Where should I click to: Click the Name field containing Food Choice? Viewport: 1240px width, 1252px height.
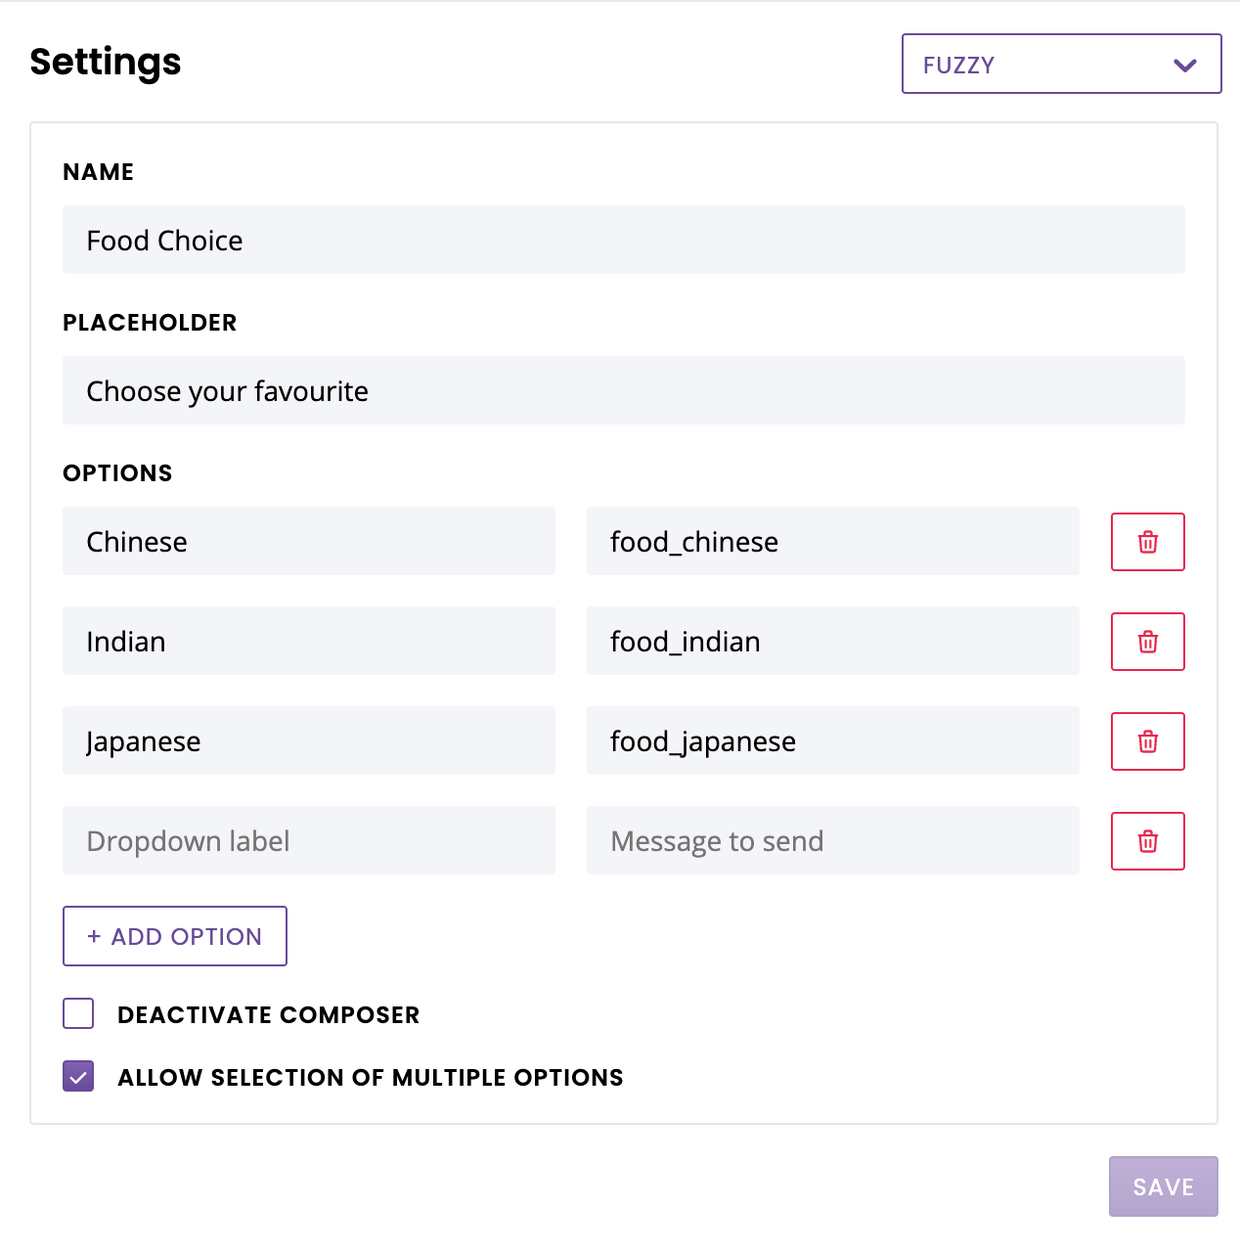[623, 240]
